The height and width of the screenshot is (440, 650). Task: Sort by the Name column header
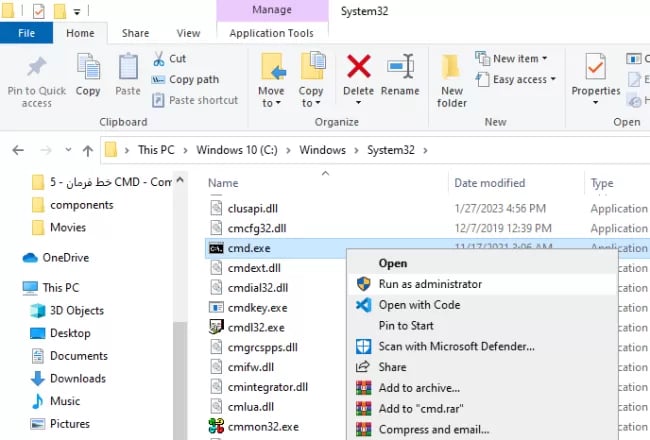click(223, 183)
